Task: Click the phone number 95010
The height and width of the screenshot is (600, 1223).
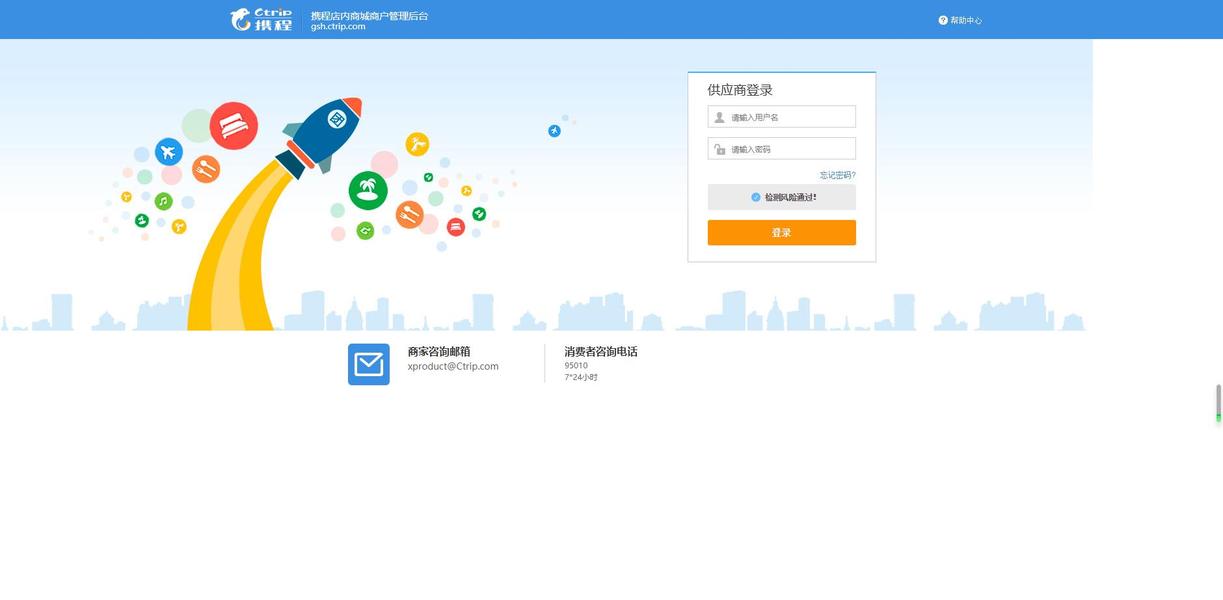Action: (576, 366)
